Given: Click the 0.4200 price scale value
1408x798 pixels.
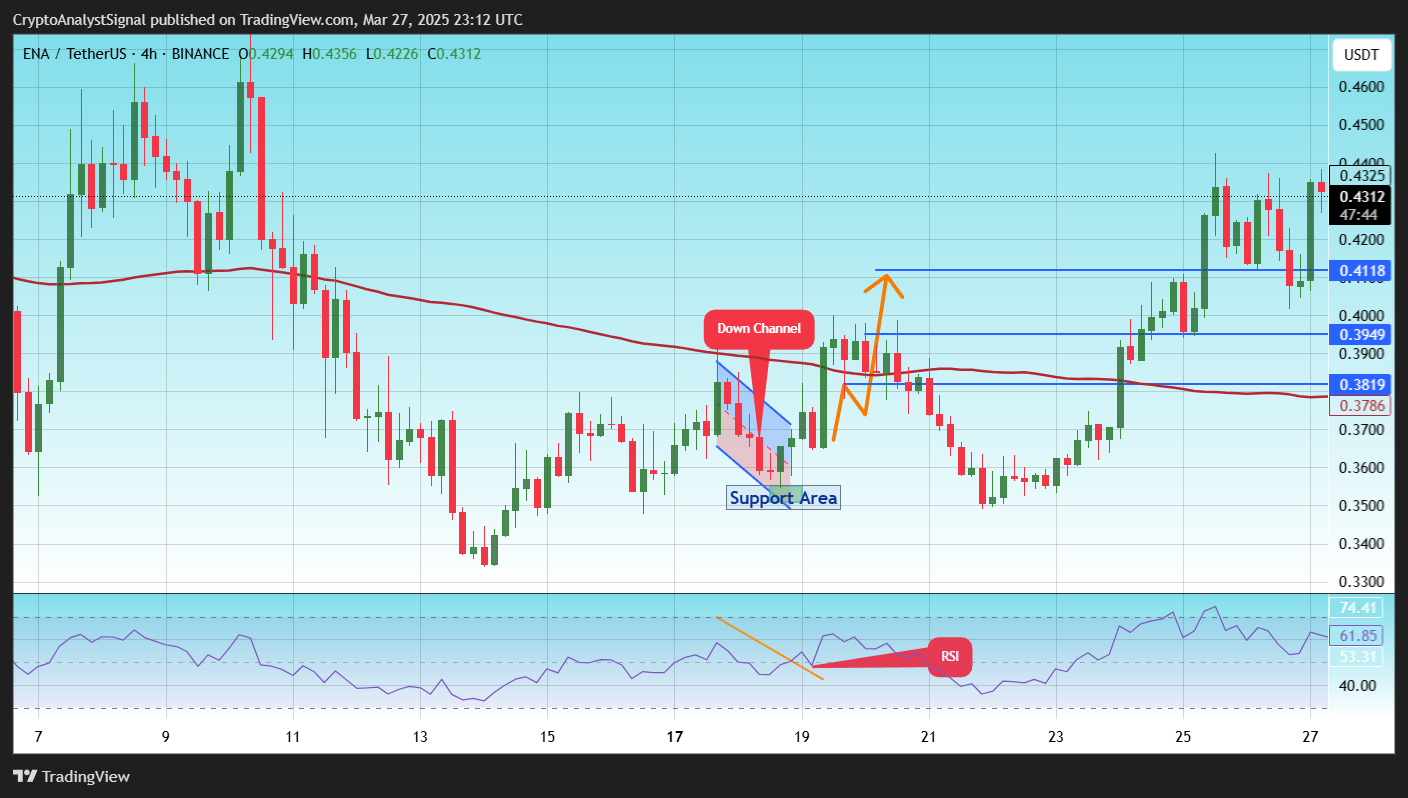Looking at the screenshot, I should [x=1361, y=240].
